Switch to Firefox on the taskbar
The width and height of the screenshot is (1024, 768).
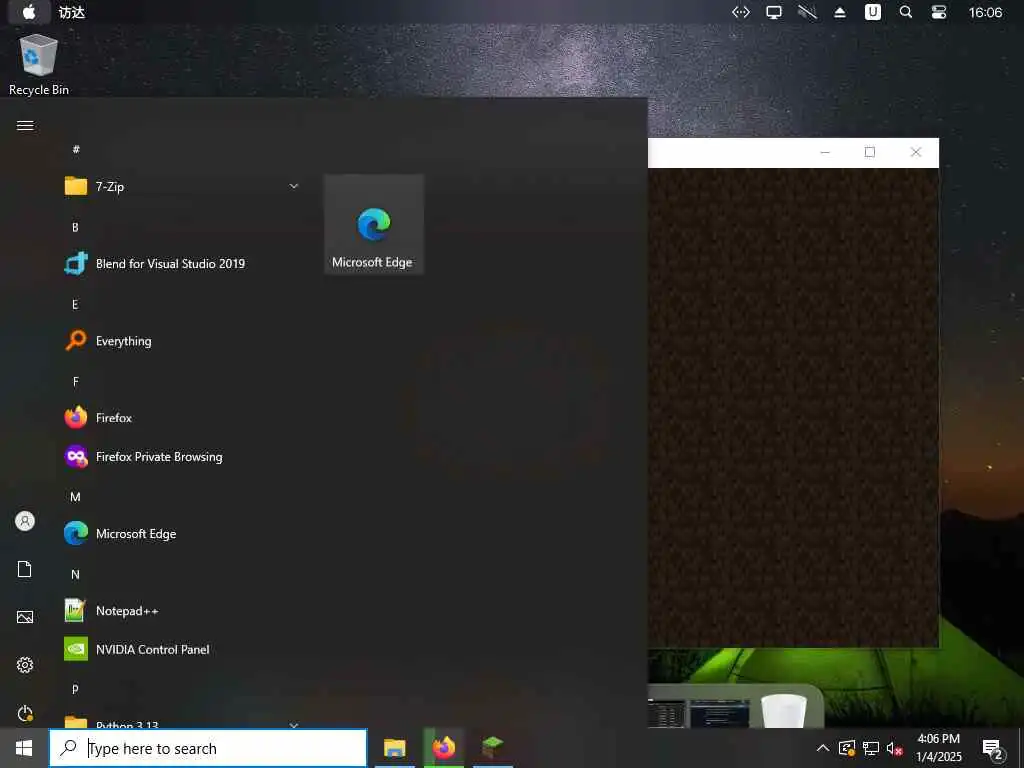pos(443,748)
